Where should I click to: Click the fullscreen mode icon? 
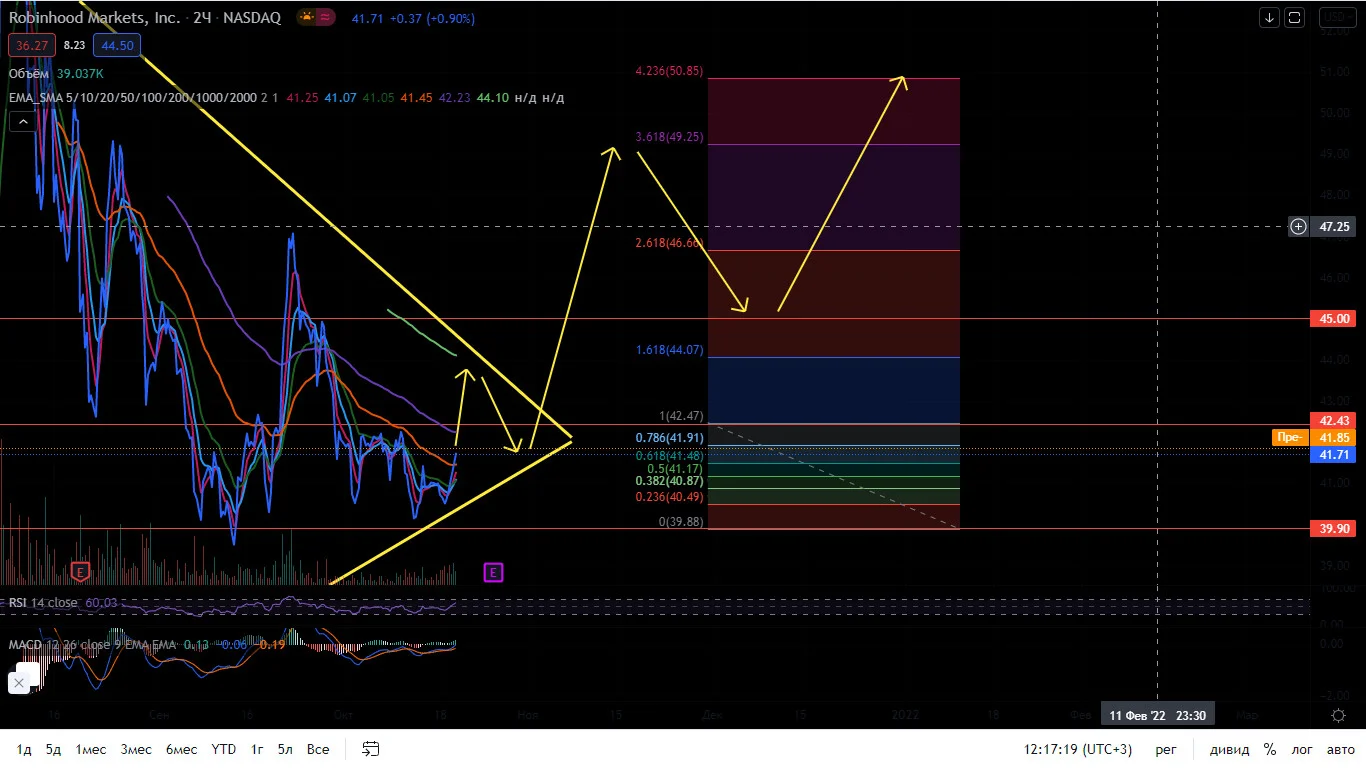click(1295, 17)
